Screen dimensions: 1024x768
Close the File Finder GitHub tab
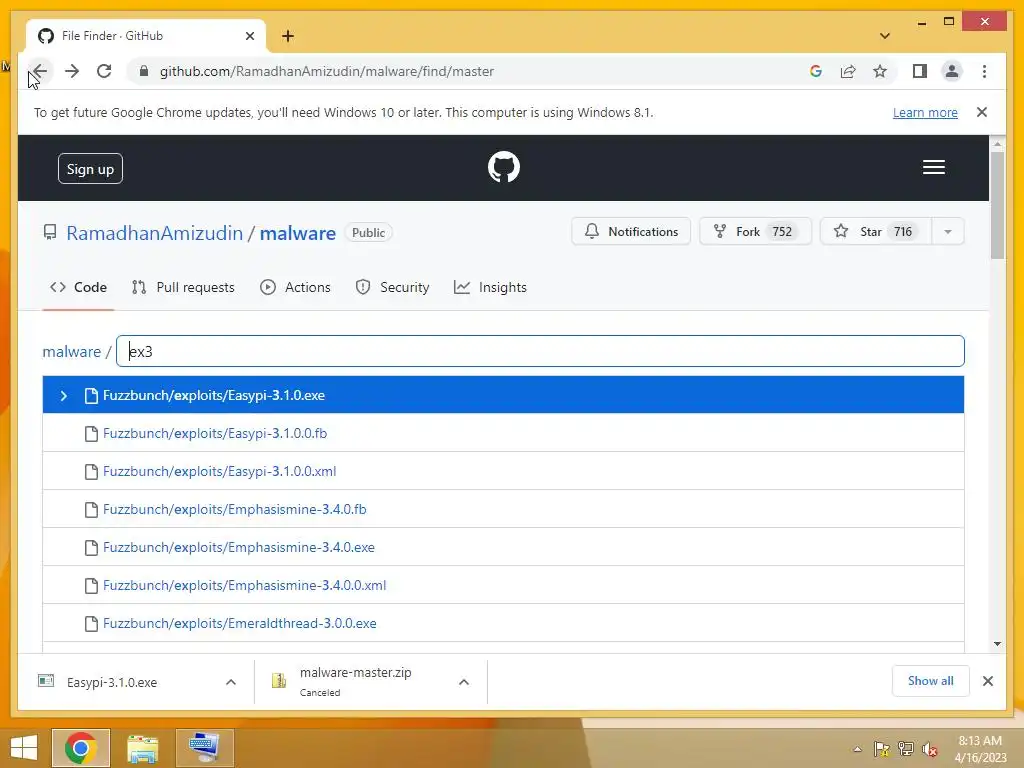tap(249, 36)
